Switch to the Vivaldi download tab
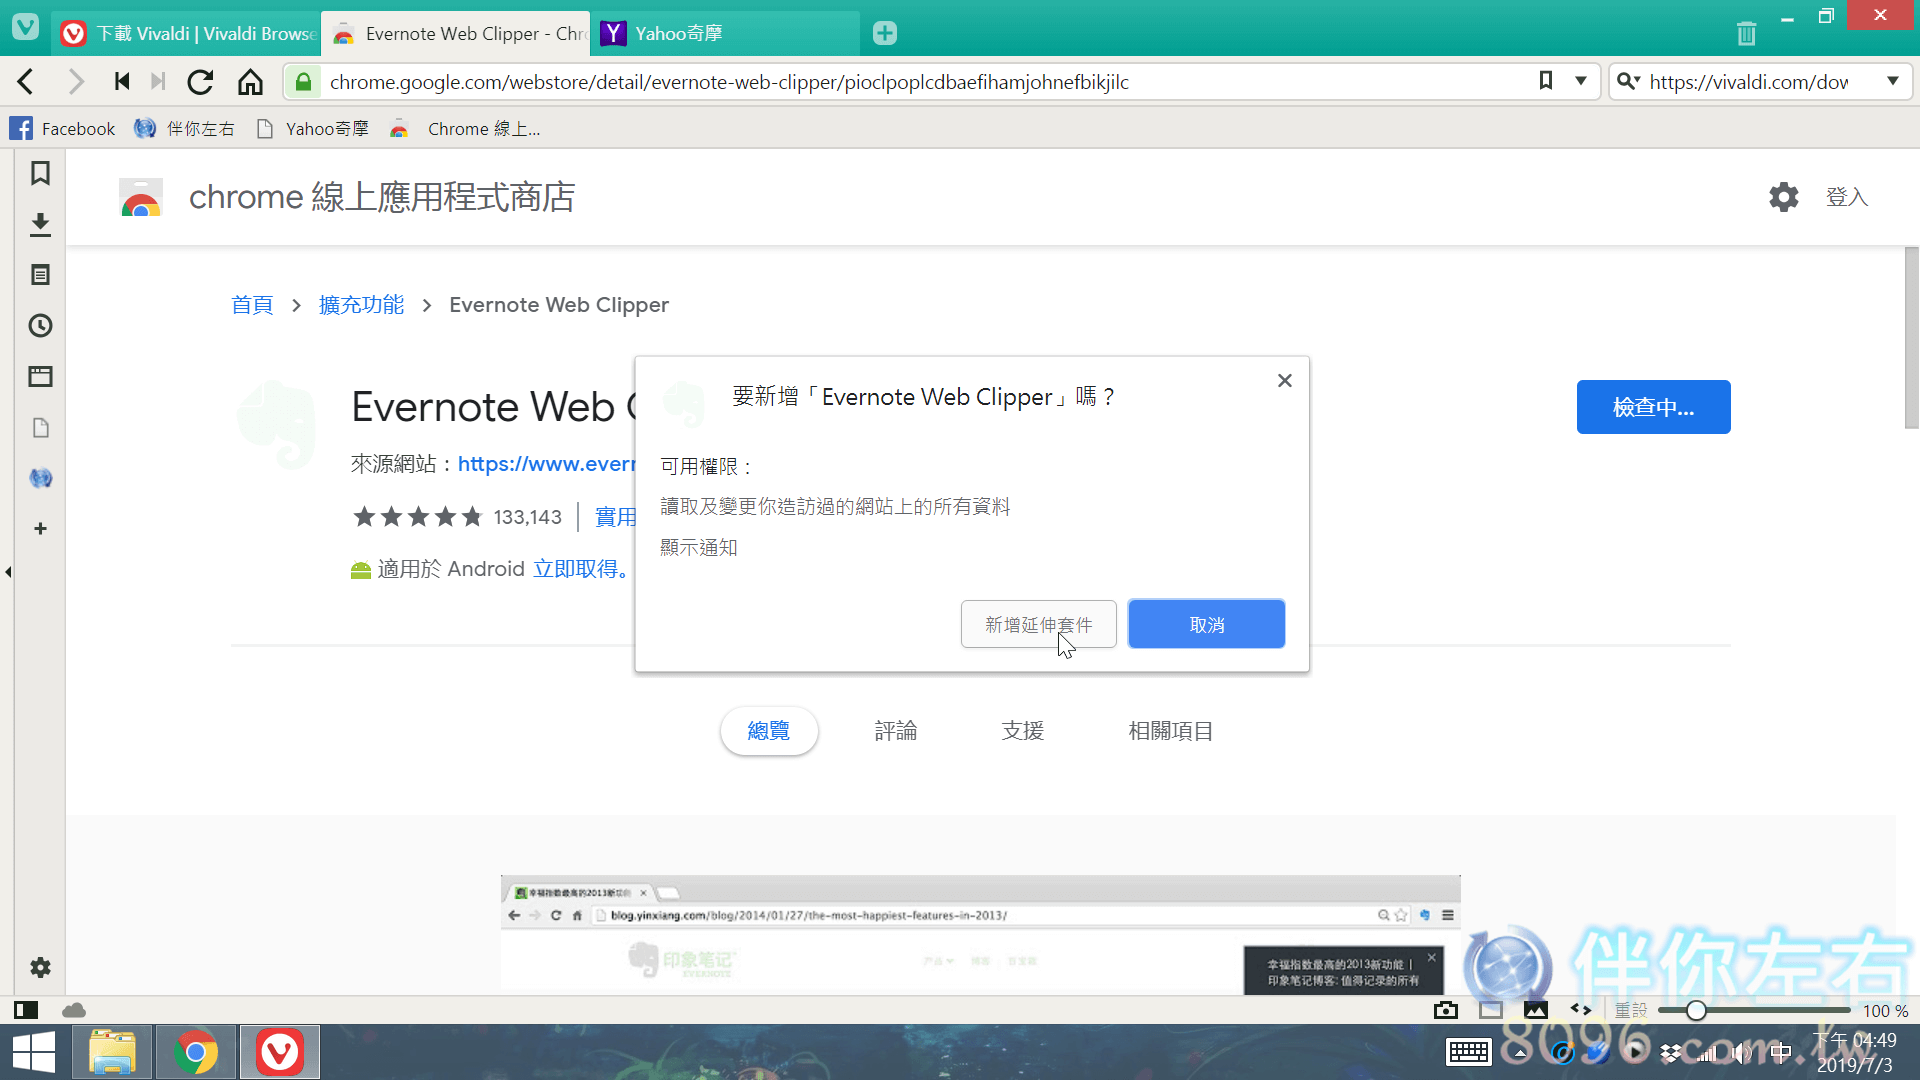Viewport: 1920px width, 1080px height. [x=186, y=34]
